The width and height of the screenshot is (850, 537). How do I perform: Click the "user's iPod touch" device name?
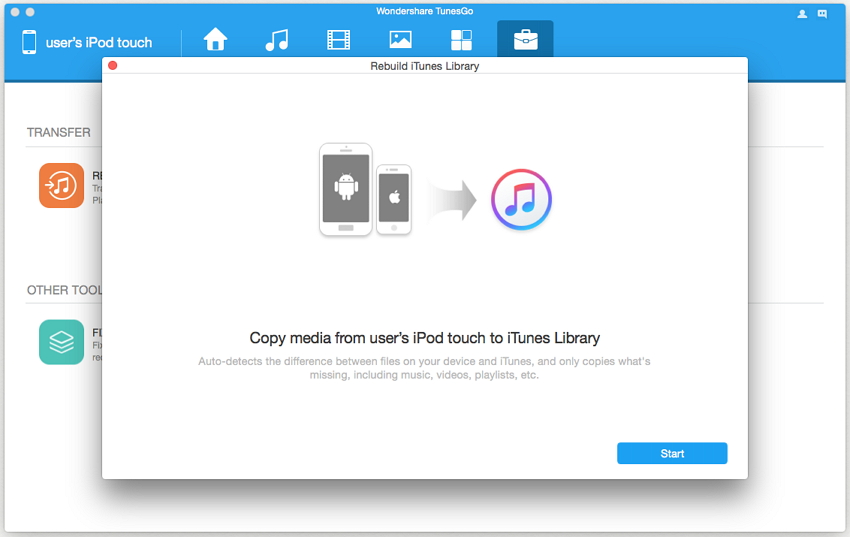pos(99,43)
